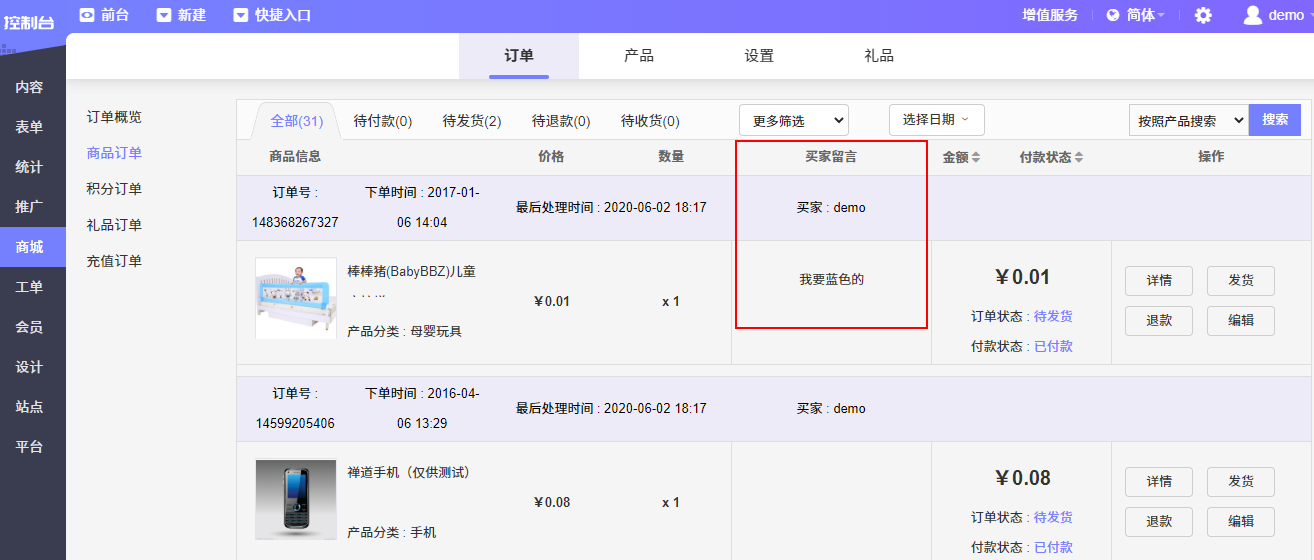Open the settings gear icon

coord(1203,16)
